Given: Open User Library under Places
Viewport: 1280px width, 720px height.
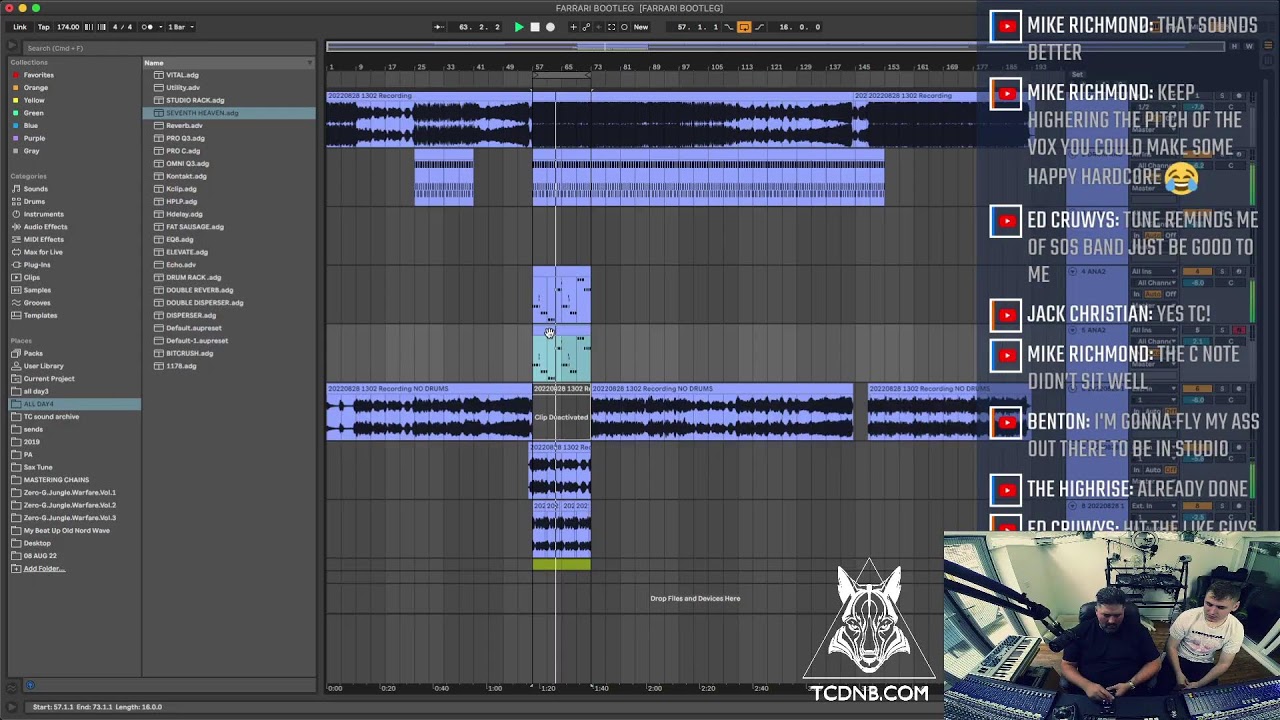Looking at the screenshot, I should [43, 366].
